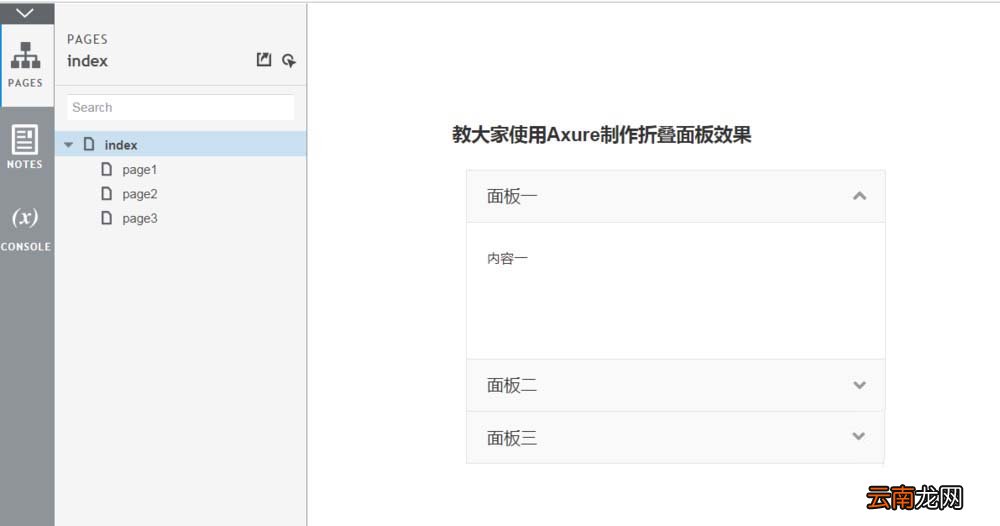
Task: Collapse the sidebar with top chevron
Action: (26, 13)
